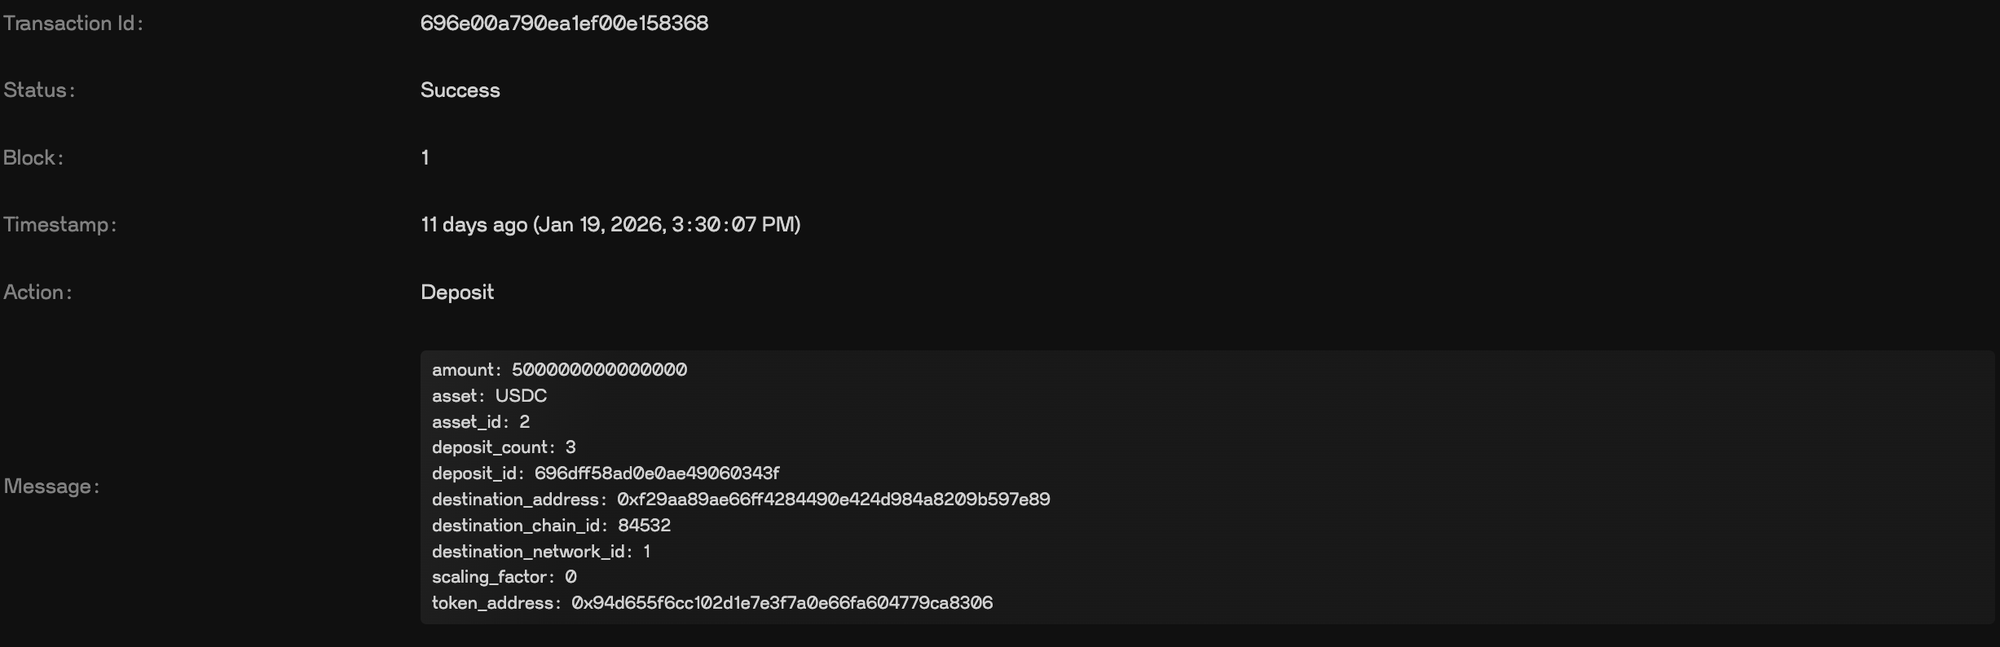Click the amount value in message
Screen dimensions: 2000x647
pyautogui.click(x=599, y=370)
